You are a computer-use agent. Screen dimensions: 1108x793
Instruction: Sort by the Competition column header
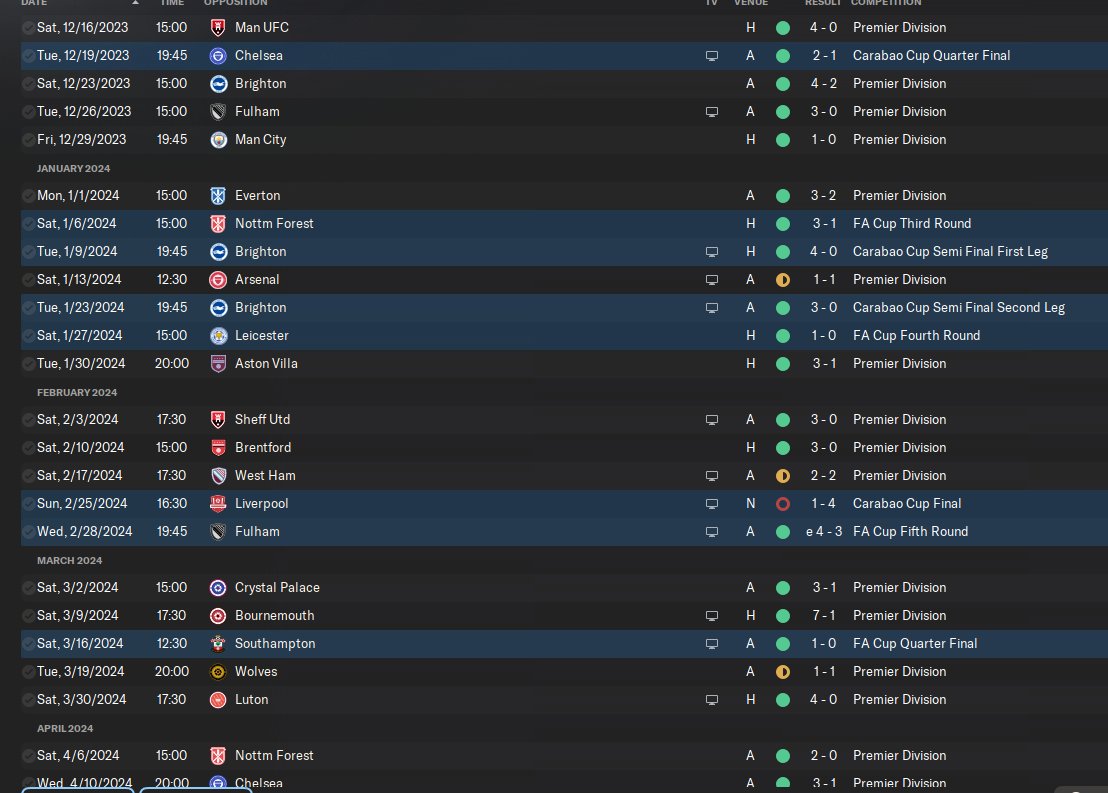(x=886, y=3)
